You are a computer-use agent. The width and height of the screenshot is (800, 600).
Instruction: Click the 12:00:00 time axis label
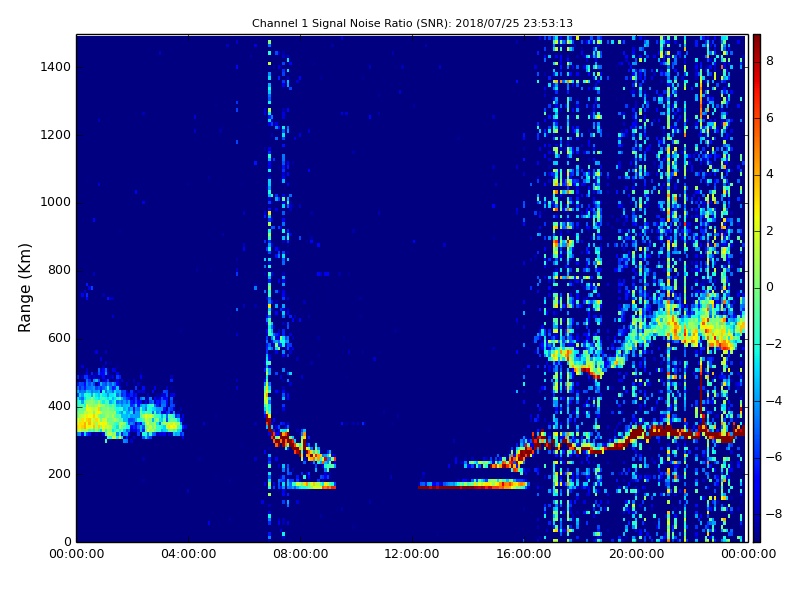click(412, 554)
